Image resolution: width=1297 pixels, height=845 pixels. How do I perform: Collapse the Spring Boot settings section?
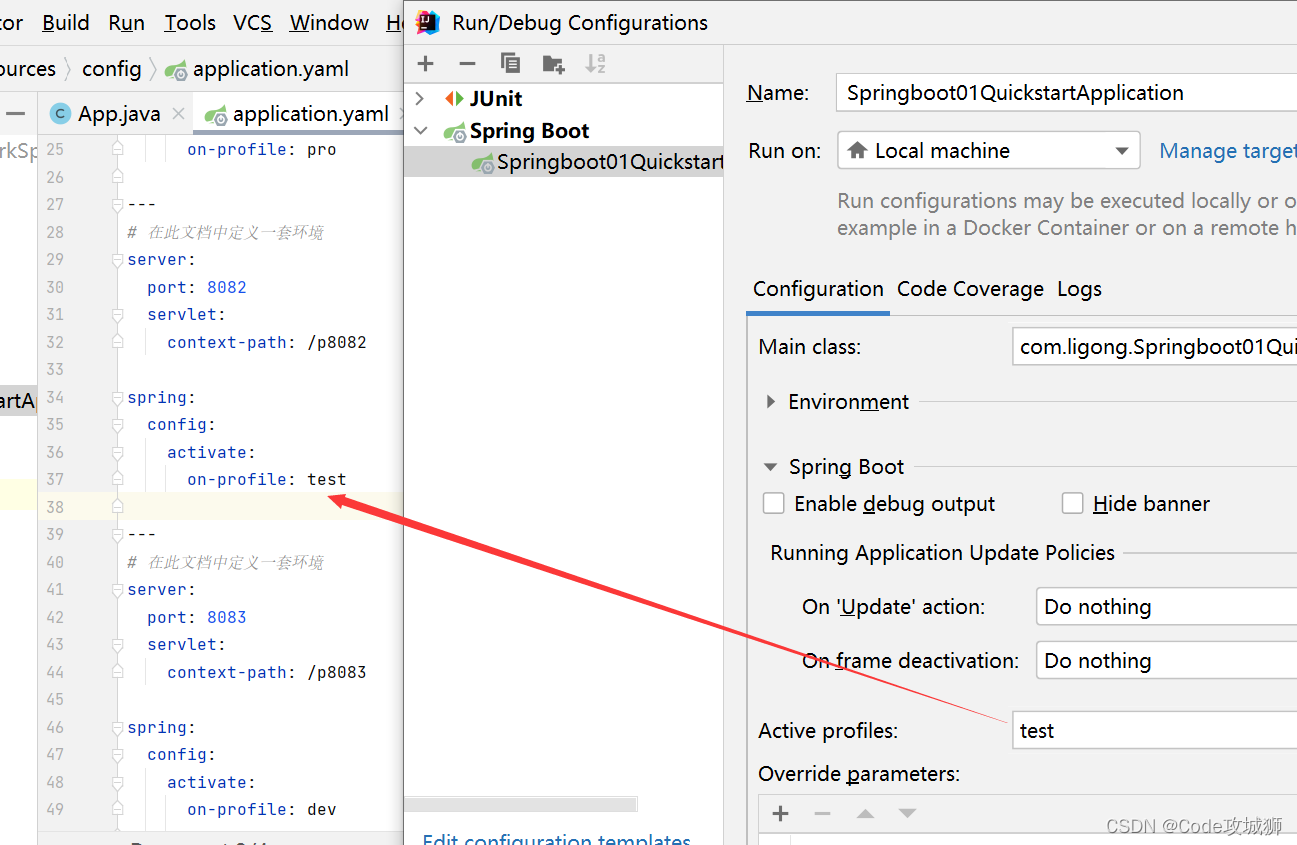coord(770,466)
